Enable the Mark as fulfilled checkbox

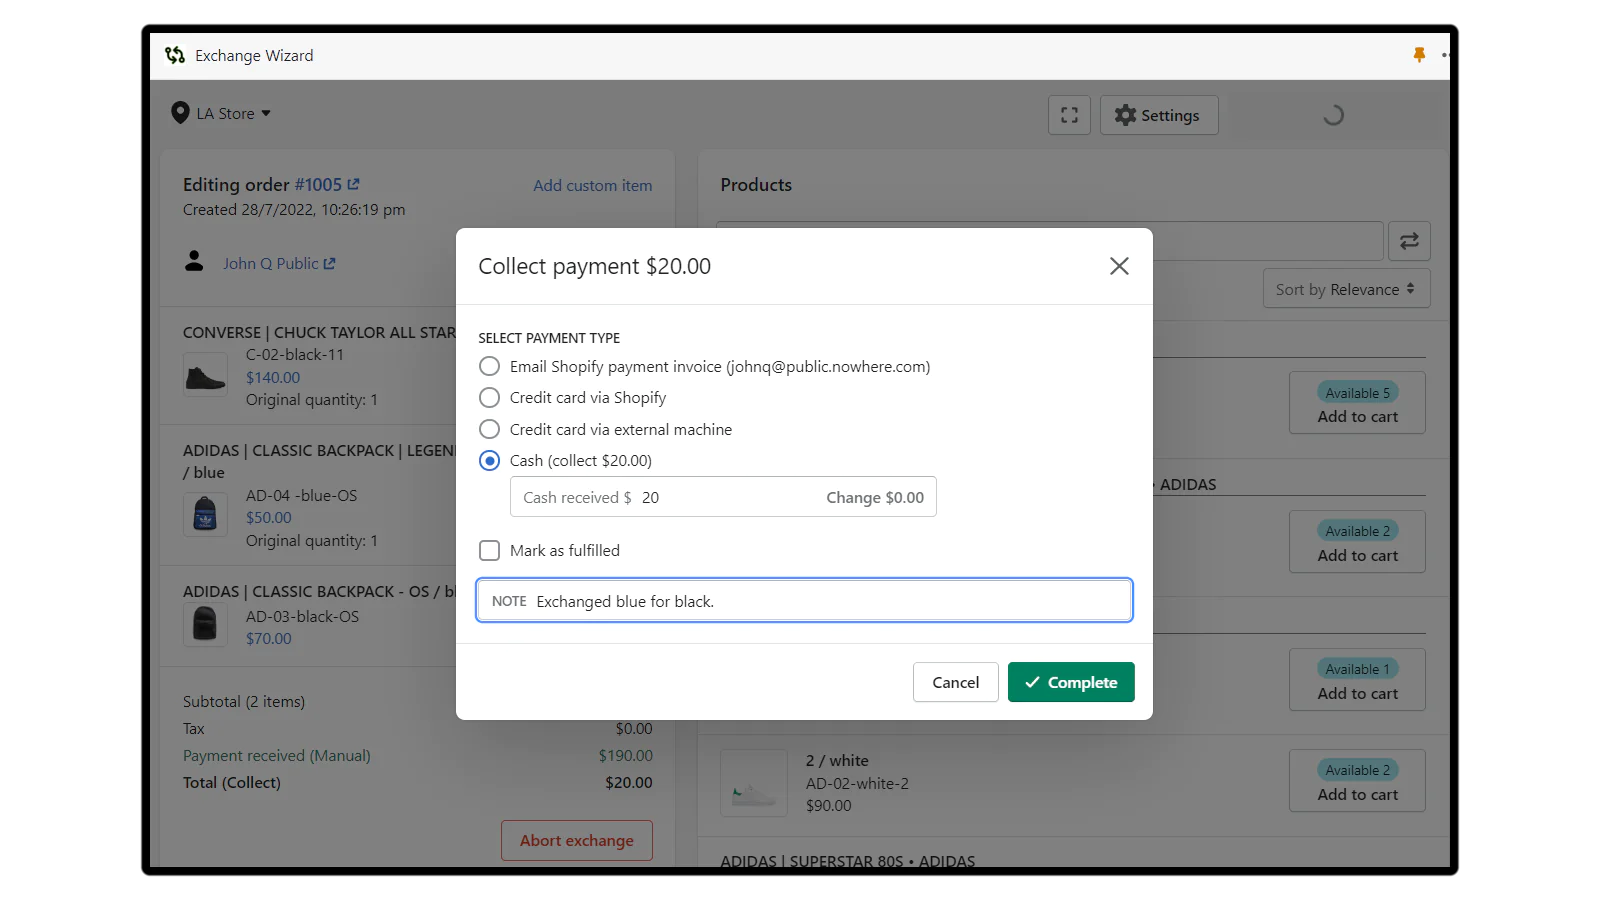pos(489,551)
